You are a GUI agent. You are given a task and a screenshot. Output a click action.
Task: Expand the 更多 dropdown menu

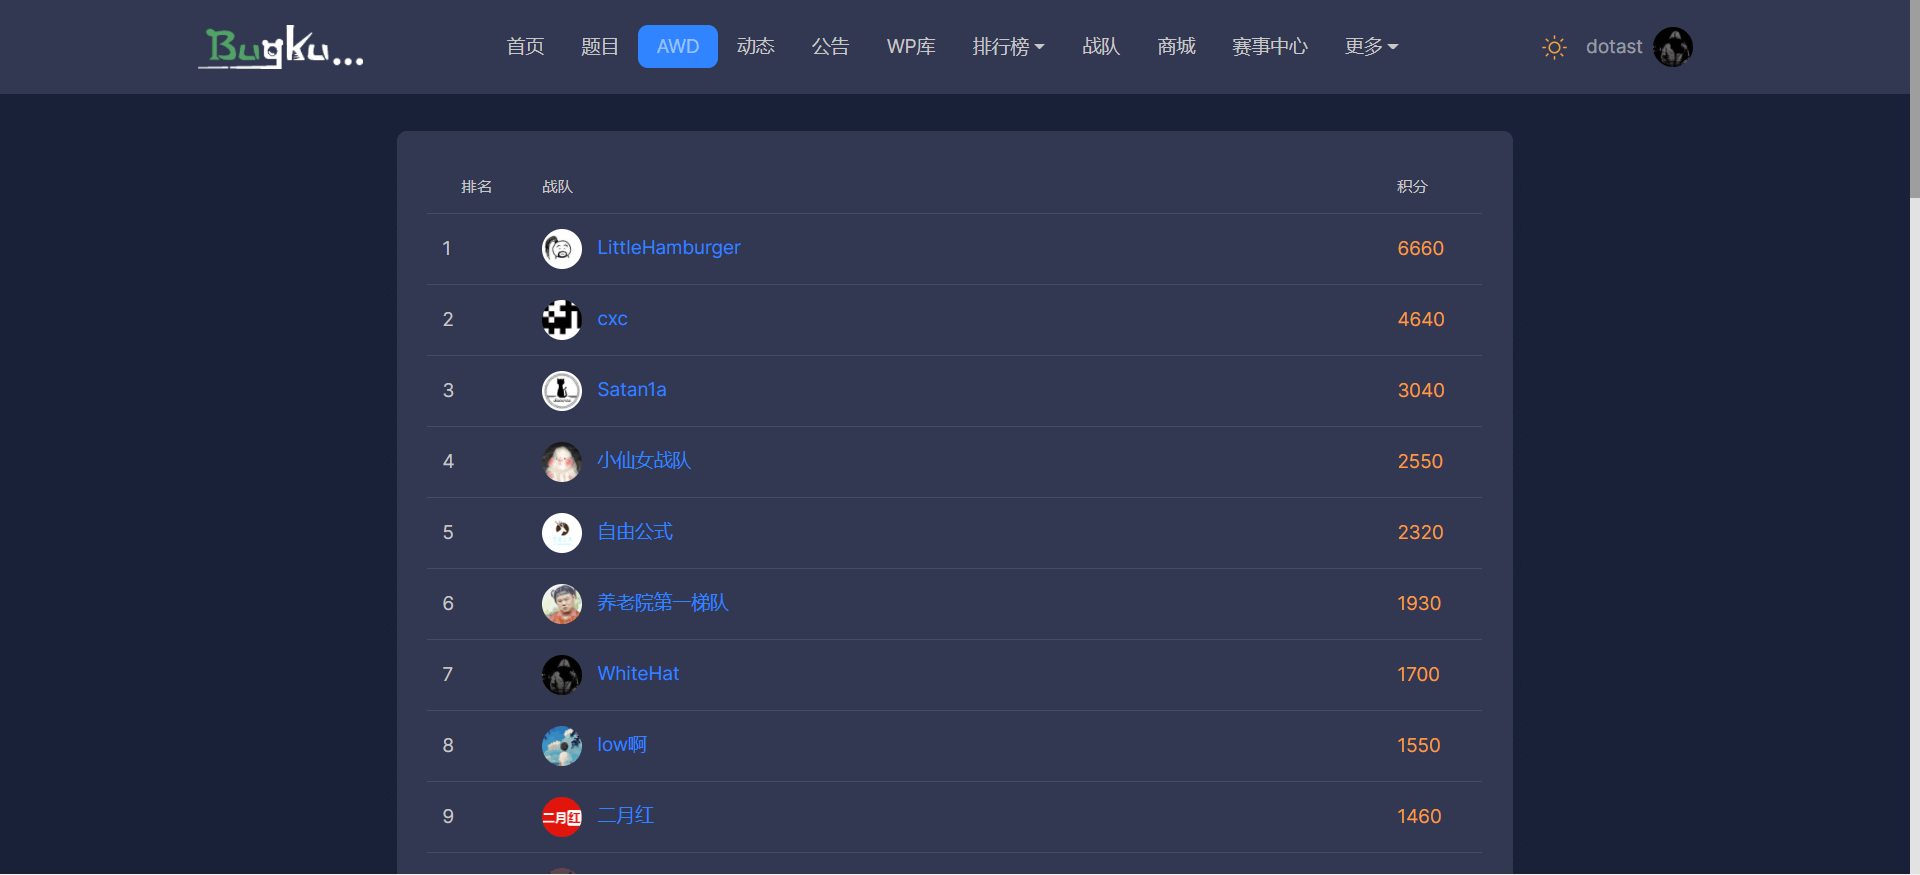pyautogui.click(x=1371, y=47)
